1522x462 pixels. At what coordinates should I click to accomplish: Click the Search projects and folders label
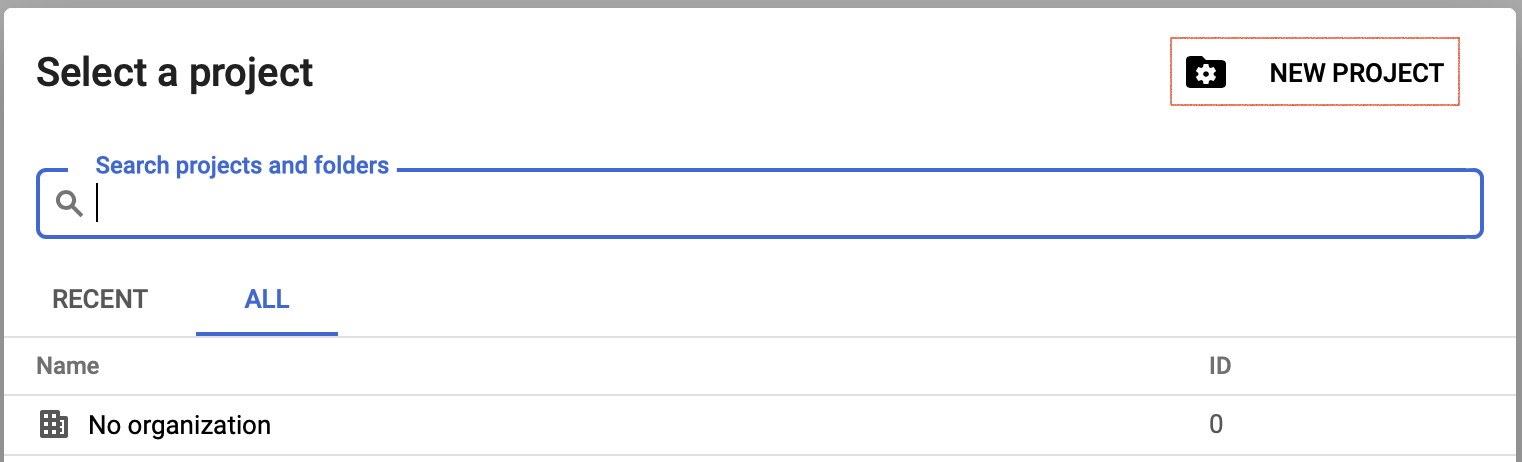242,165
